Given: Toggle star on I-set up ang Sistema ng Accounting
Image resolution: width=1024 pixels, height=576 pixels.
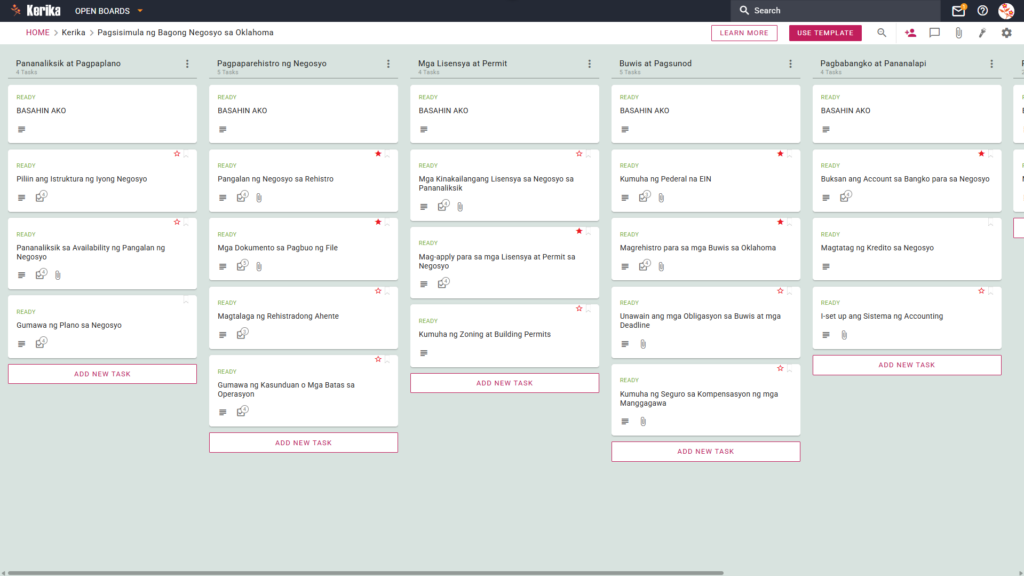Looking at the screenshot, I should (x=981, y=291).
